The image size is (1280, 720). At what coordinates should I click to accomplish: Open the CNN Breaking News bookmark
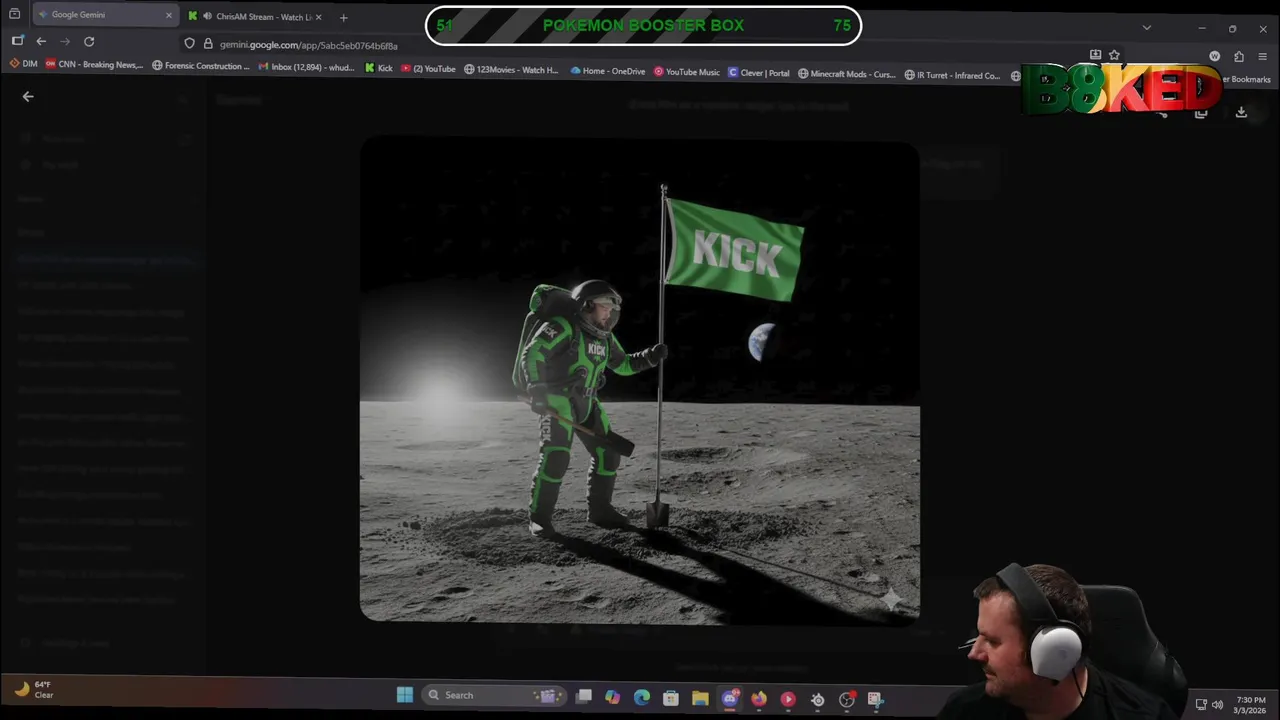tap(94, 64)
